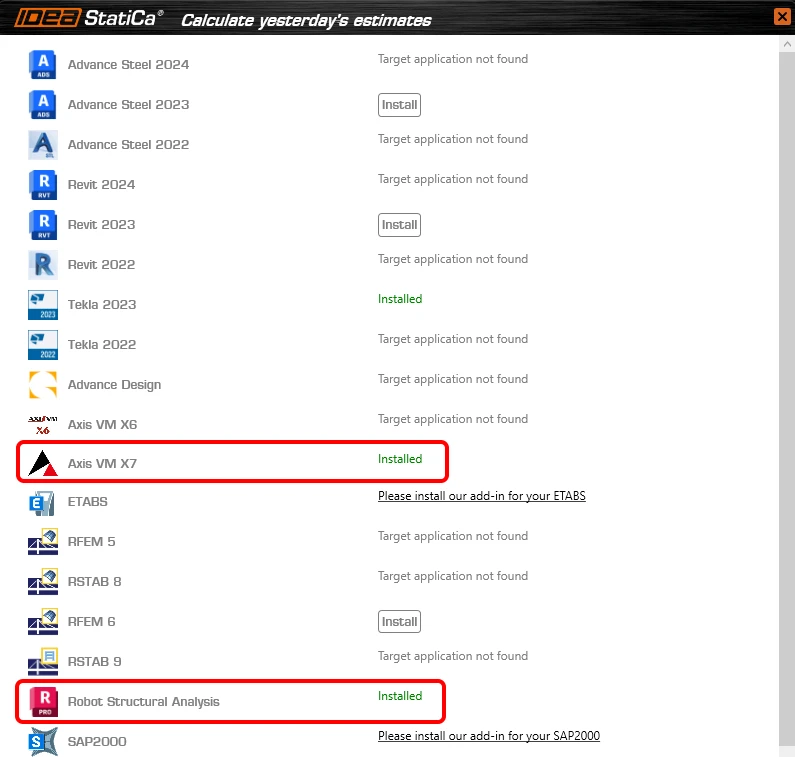Click the 'Calculate yesterday's estimates' title text
Image resolution: width=795 pixels, height=757 pixels.
pos(306,20)
